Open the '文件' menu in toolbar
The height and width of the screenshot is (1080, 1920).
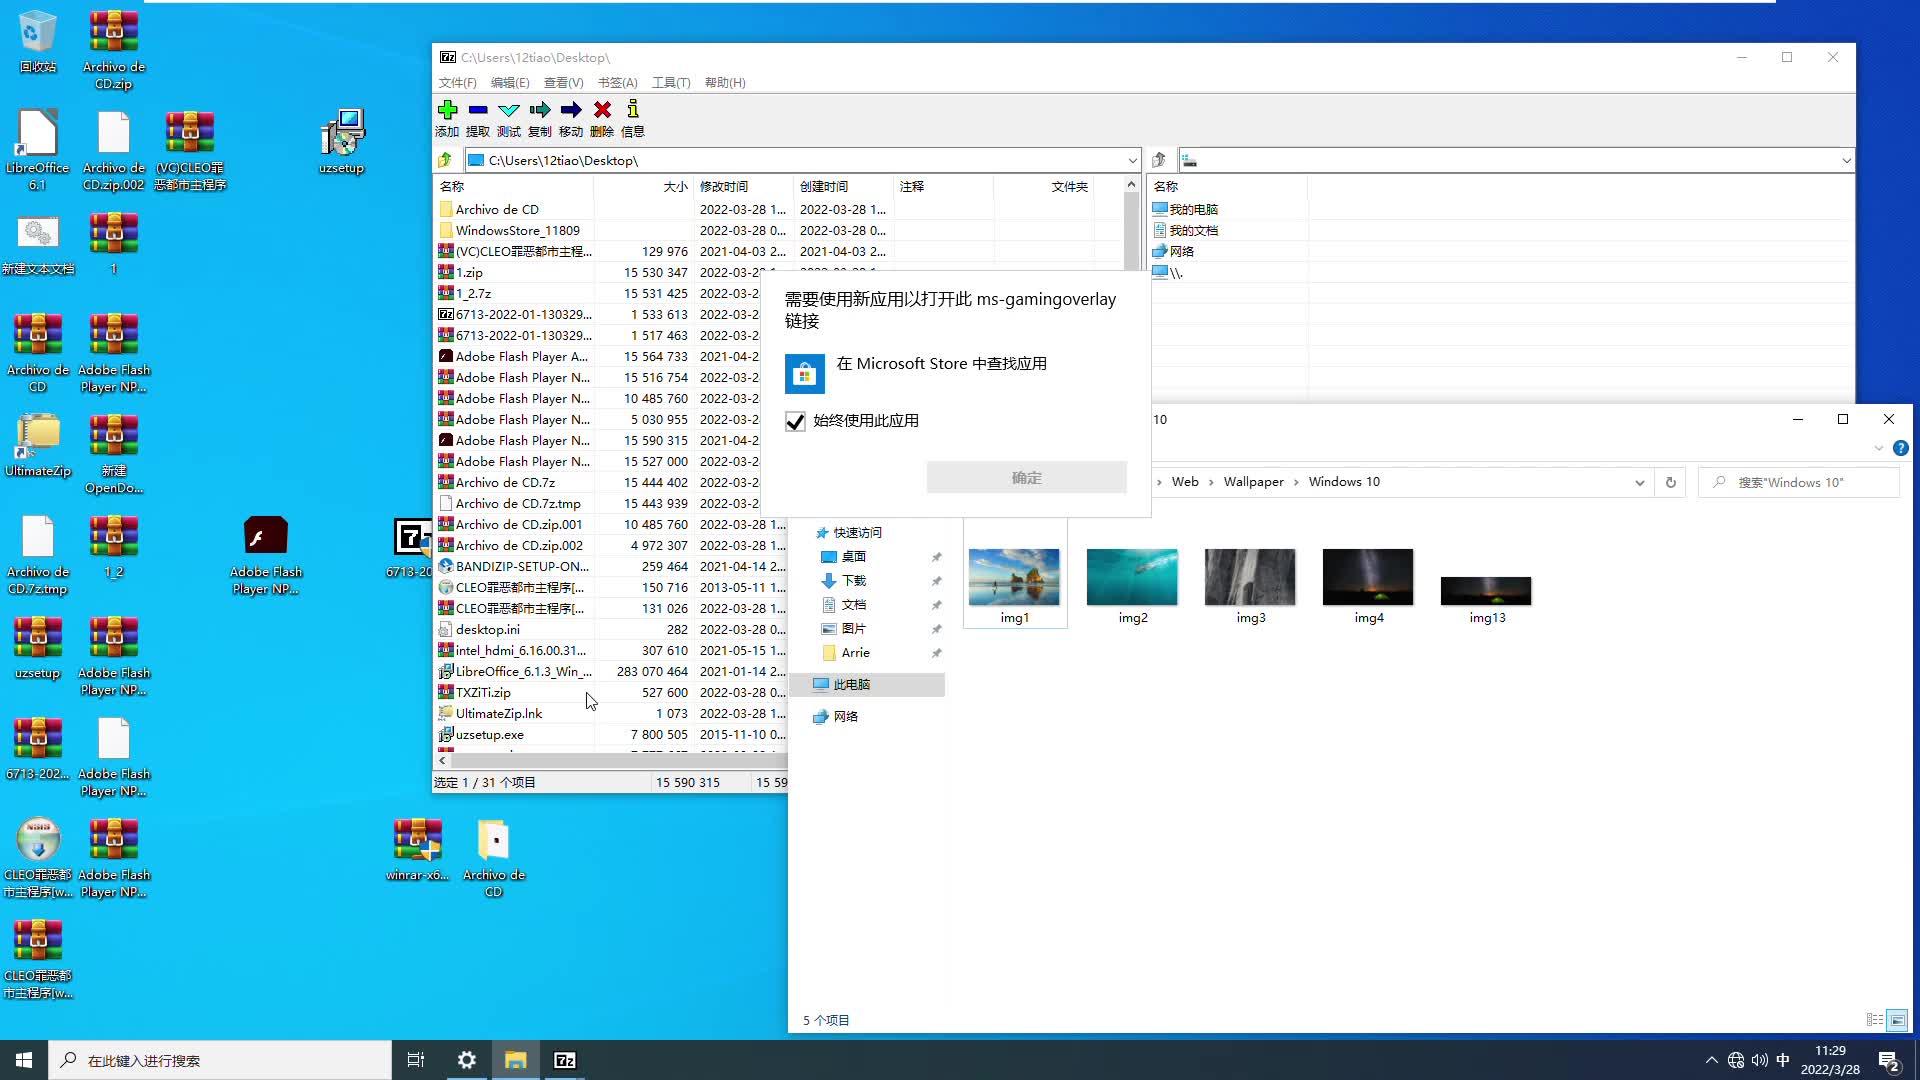(458, 82)
